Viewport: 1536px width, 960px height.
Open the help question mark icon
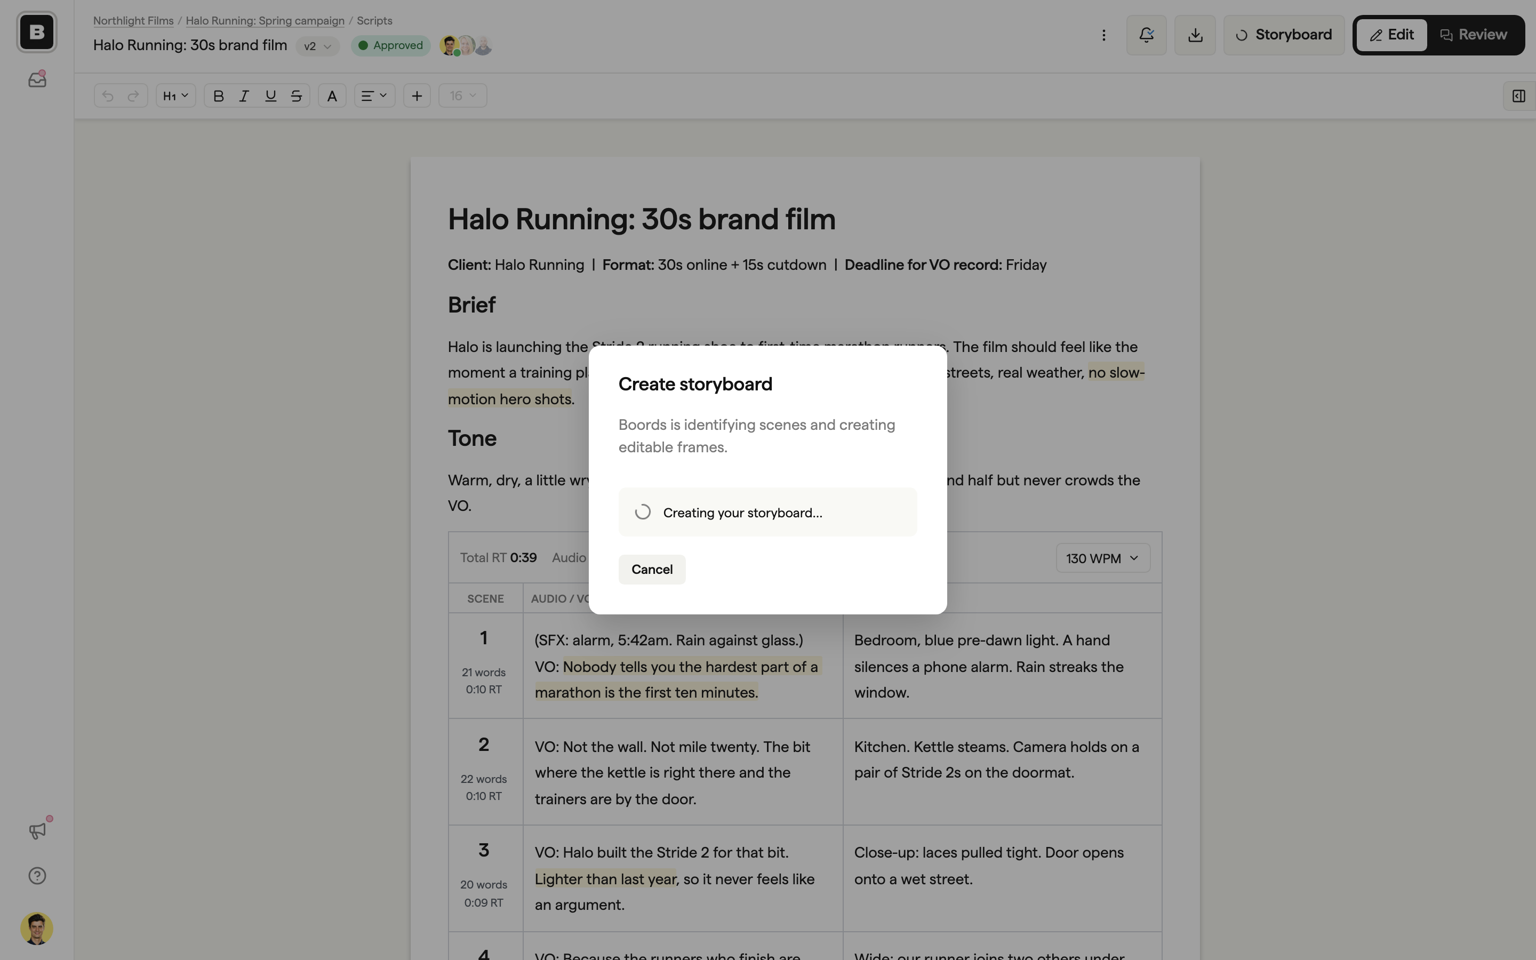coord(37,876)
